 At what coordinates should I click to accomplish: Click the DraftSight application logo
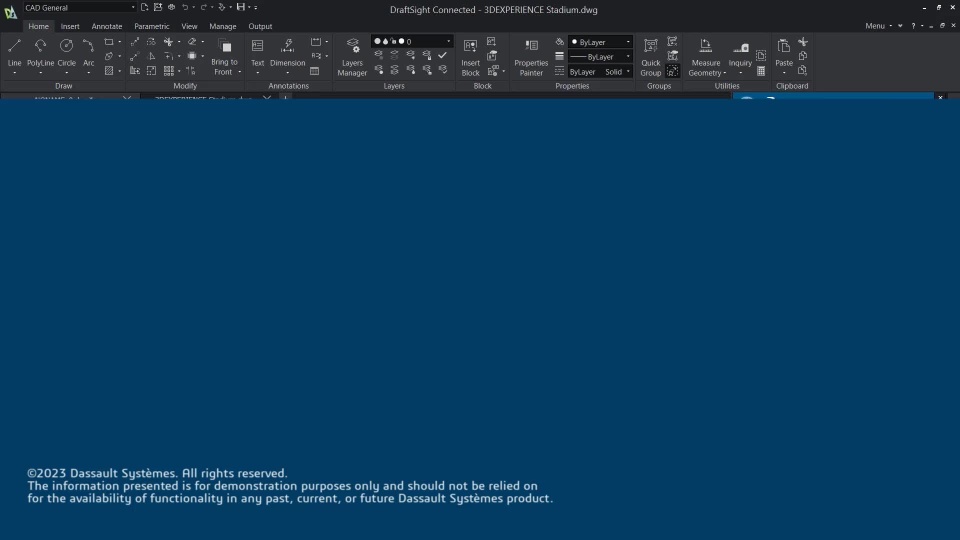point(10,12)
